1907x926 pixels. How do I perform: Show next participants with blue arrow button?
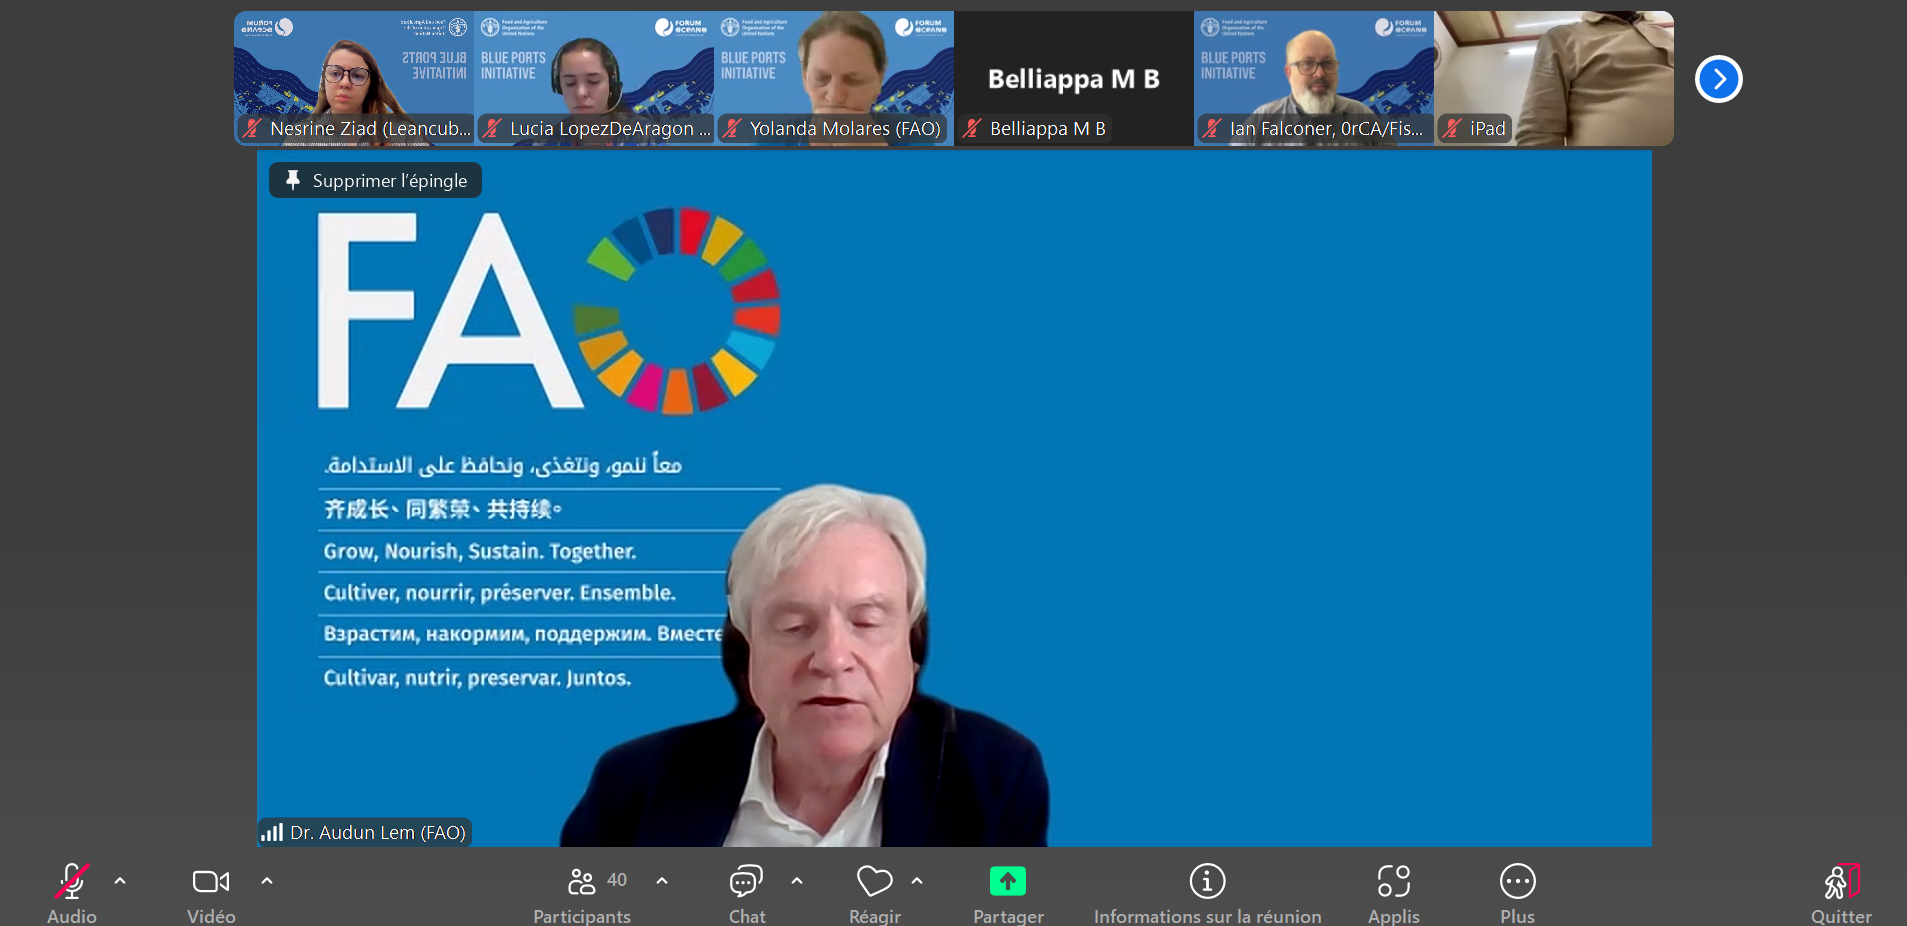[x=1718, y=79]
